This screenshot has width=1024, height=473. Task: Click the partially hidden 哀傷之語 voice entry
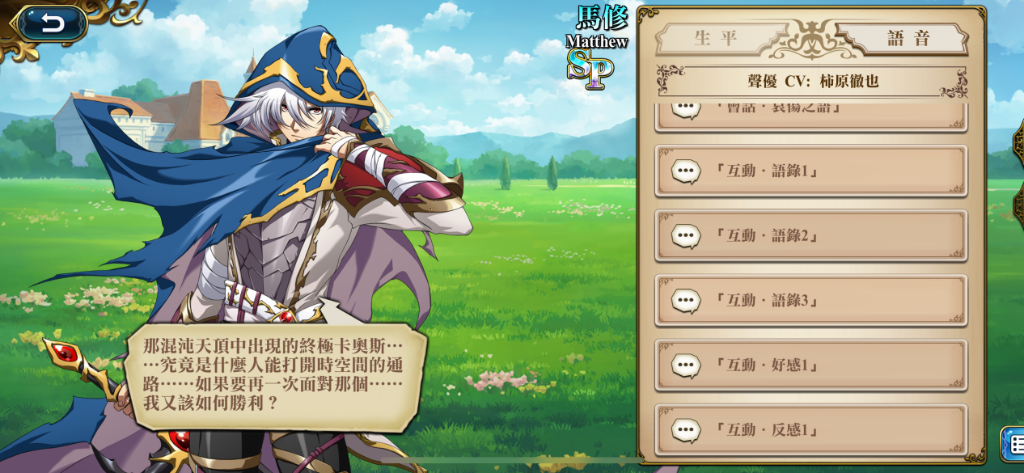[x=811, y=117]
